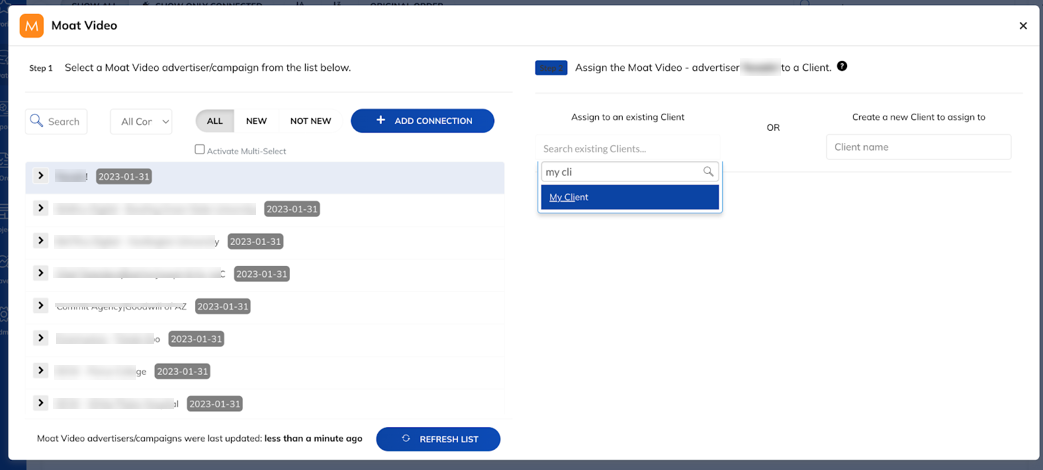Click the Commit Agency Goodwill of AZ text

(x=121, y=306)
